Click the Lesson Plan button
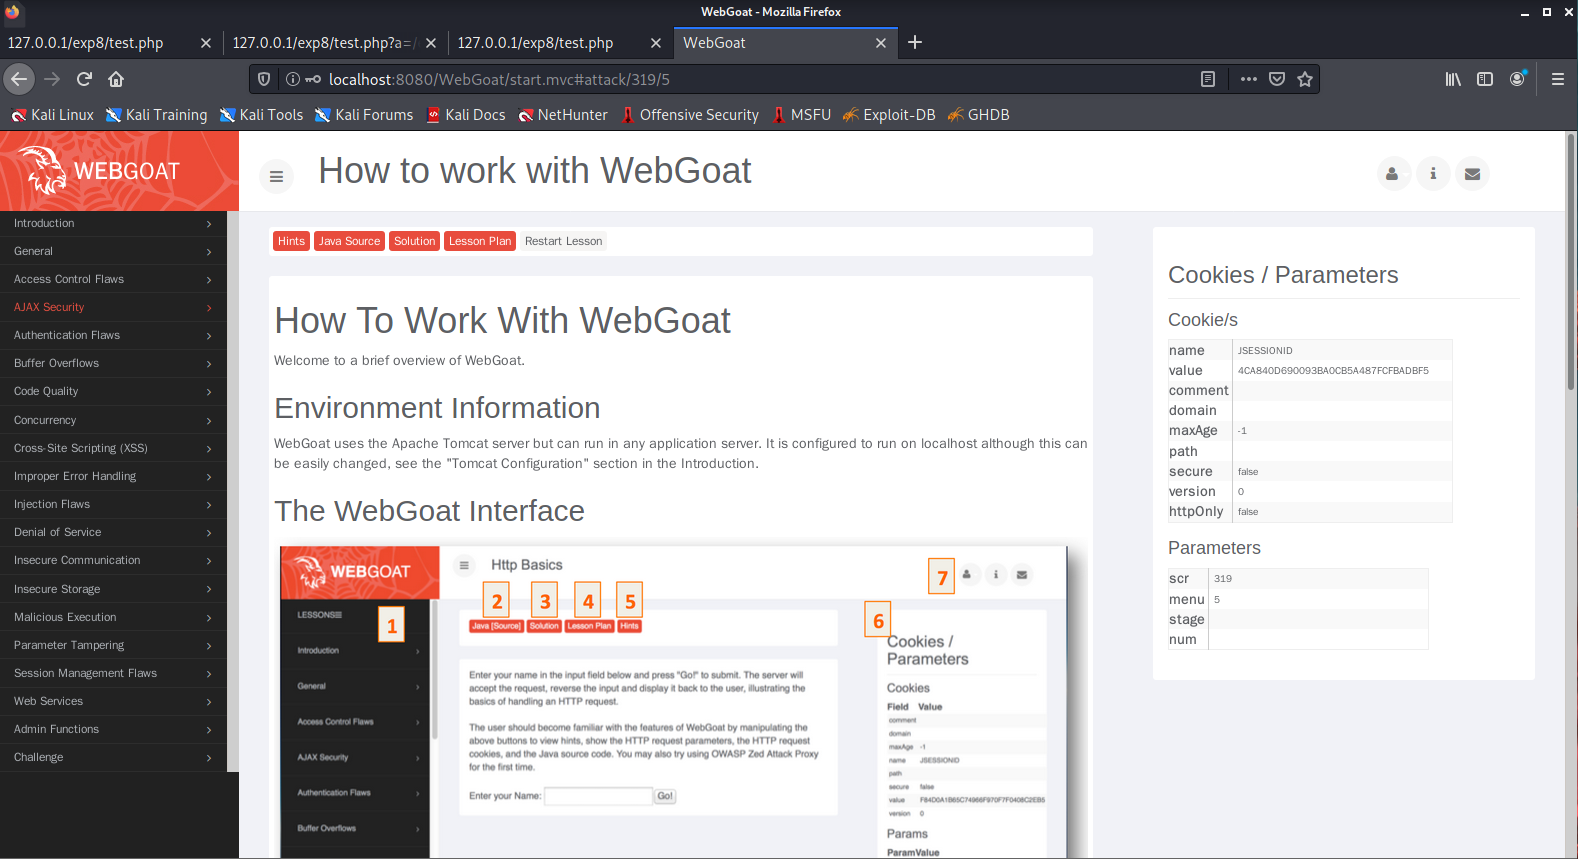 pos(480,241)
